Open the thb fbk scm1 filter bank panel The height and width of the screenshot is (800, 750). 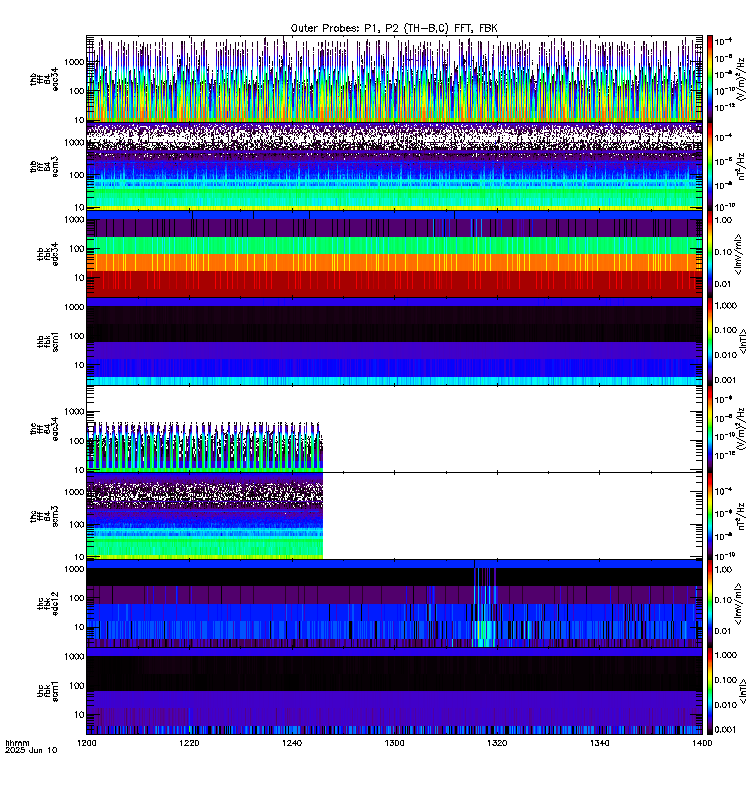point(394,341)
